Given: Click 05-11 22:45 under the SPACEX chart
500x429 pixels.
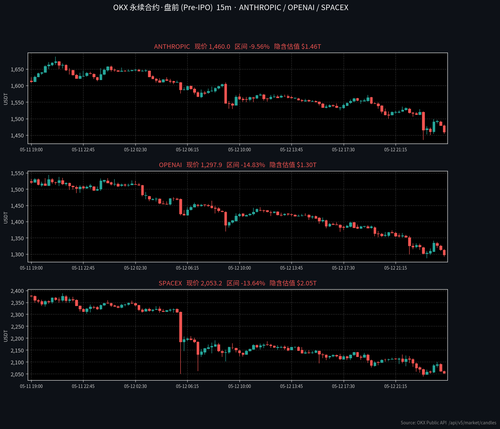Looking at the screenshot, I should point(83,386).
